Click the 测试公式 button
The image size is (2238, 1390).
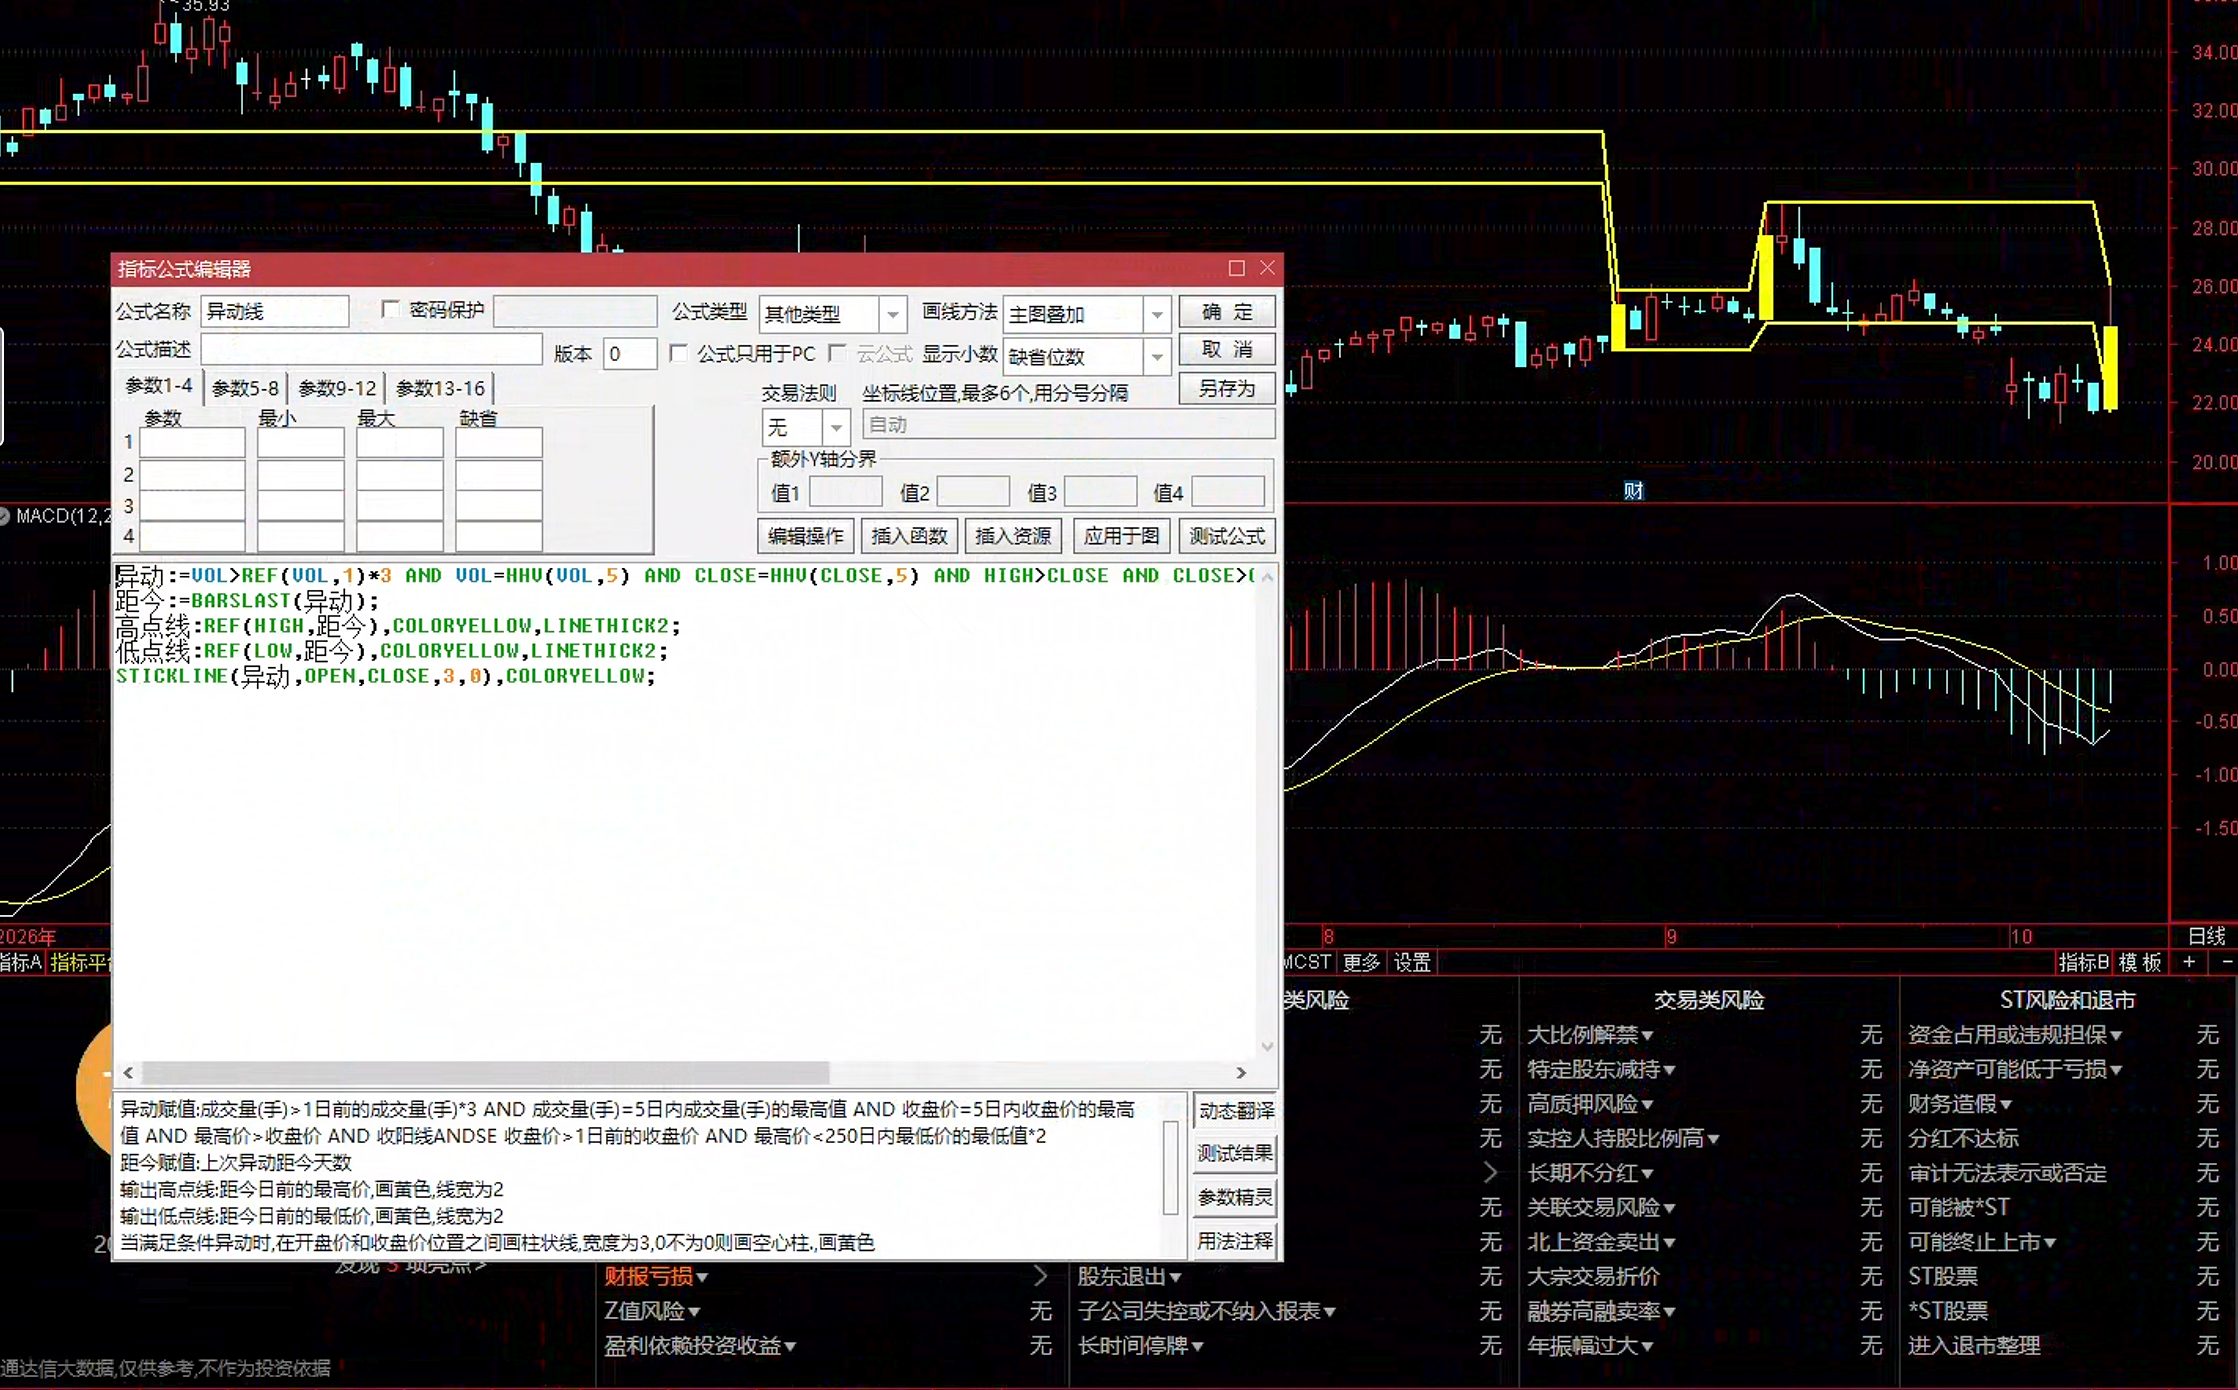tap(1227, 536)
